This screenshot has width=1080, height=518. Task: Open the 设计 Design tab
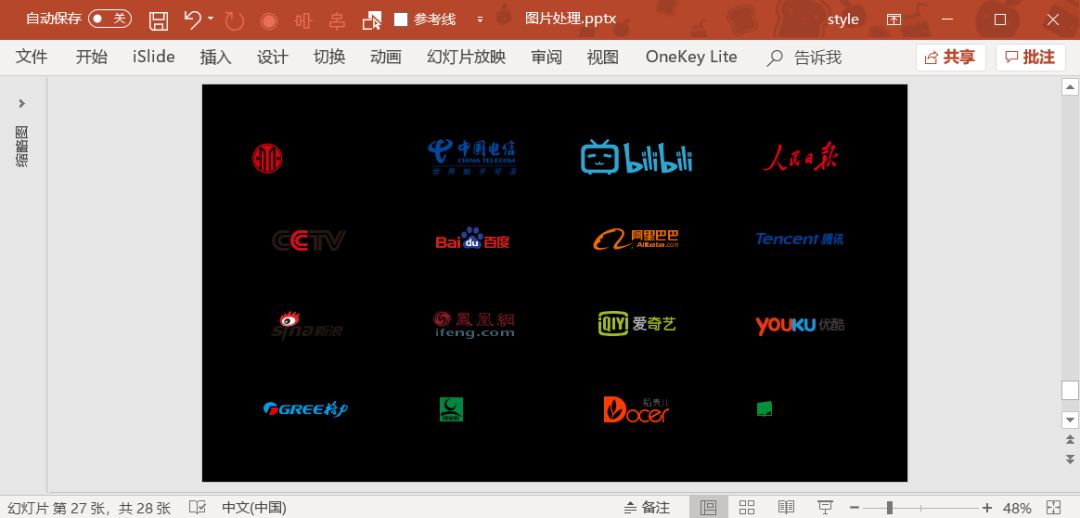click(x=272, y=57)
